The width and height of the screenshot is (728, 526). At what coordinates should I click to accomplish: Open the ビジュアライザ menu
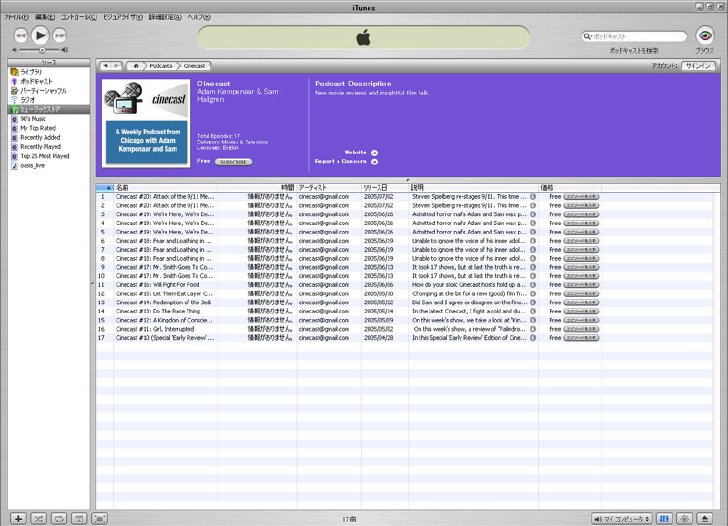pyautogui.click(x=123, y=17)
